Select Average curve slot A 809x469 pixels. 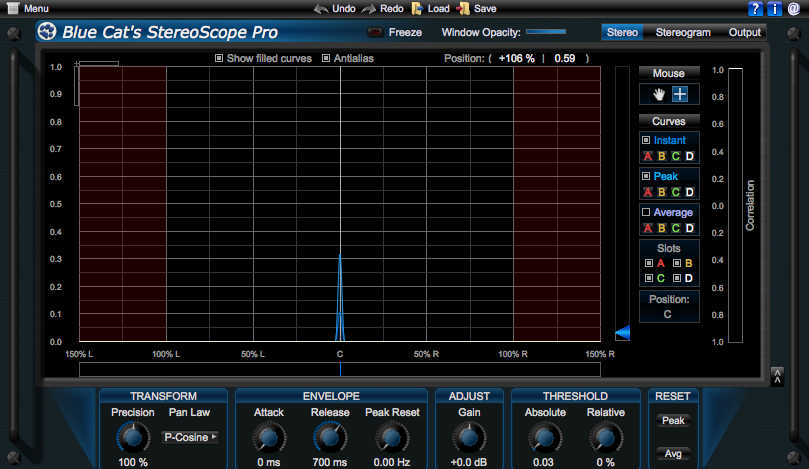(x=648, y=228)
